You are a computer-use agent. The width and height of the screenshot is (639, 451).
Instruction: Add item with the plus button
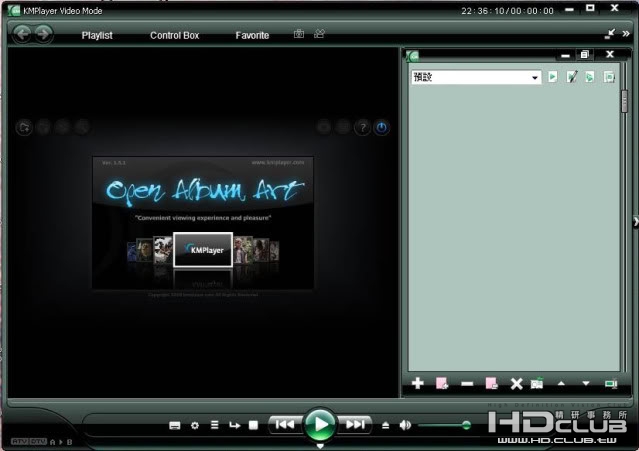[x=418, y=383]
